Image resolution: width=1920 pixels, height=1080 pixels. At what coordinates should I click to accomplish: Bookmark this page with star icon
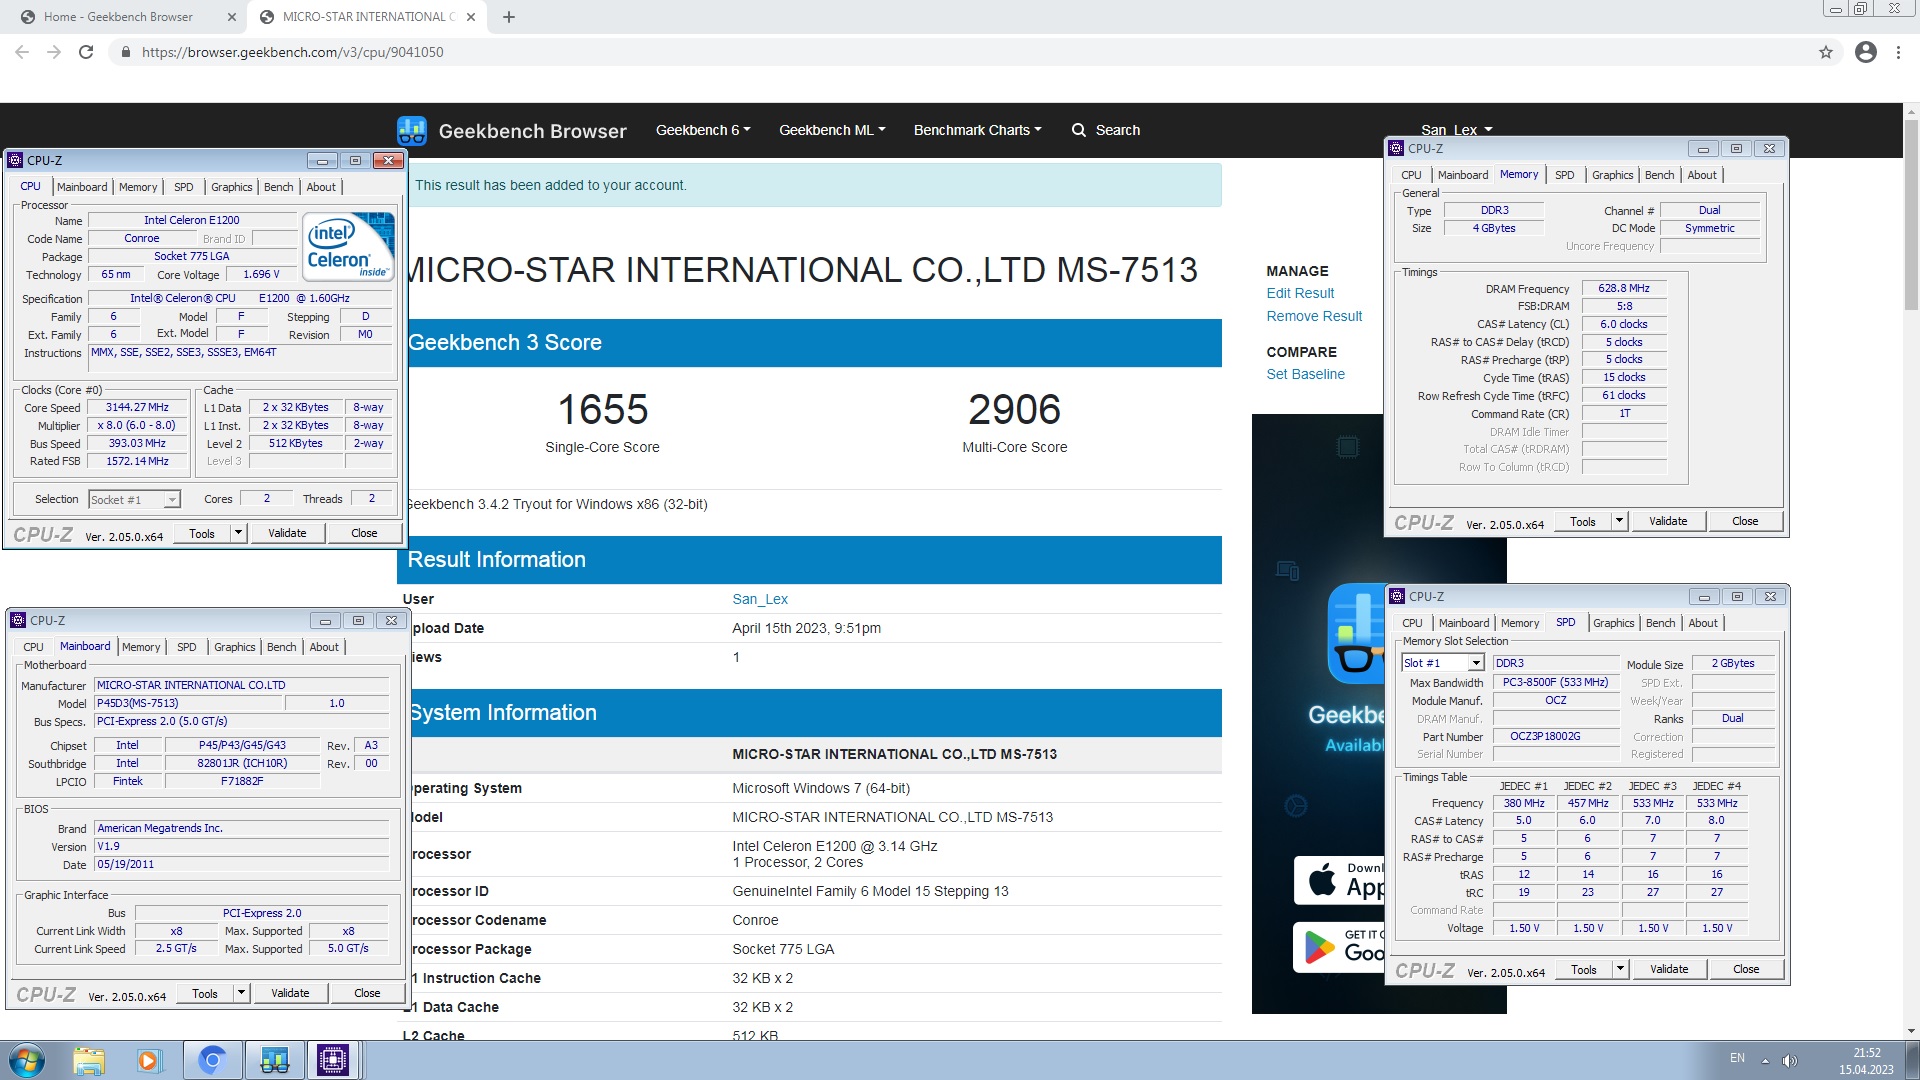[1826, 52]
